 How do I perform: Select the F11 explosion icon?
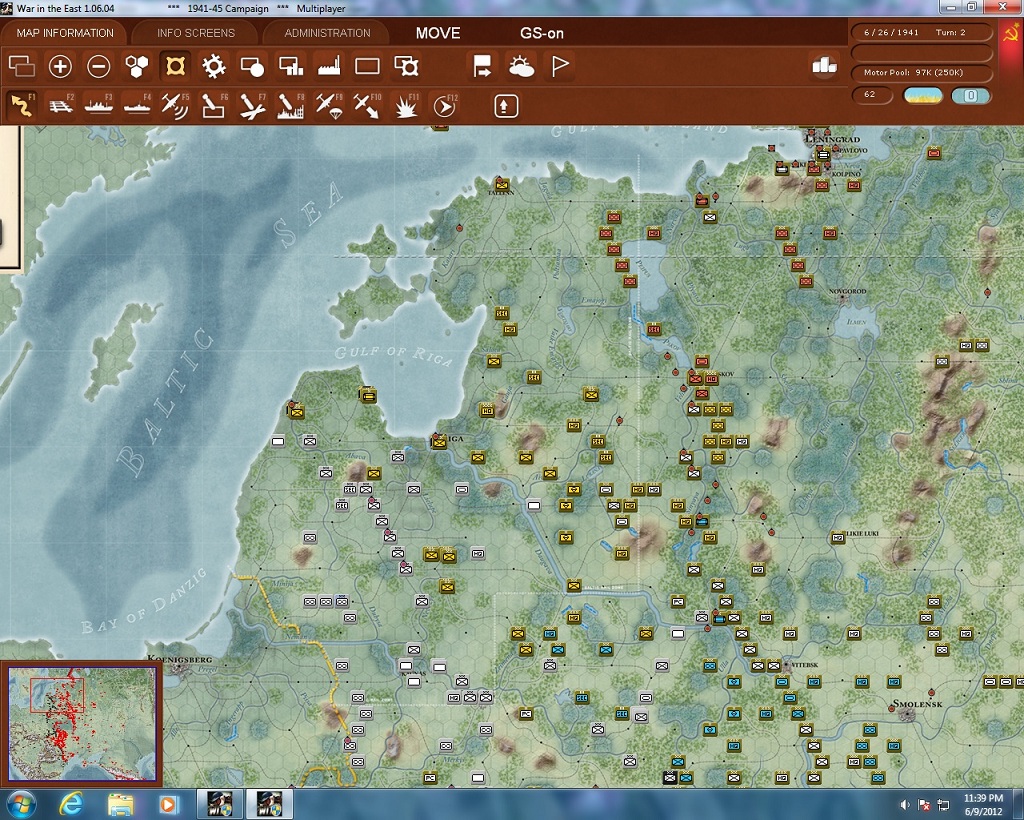click(406, 106)
